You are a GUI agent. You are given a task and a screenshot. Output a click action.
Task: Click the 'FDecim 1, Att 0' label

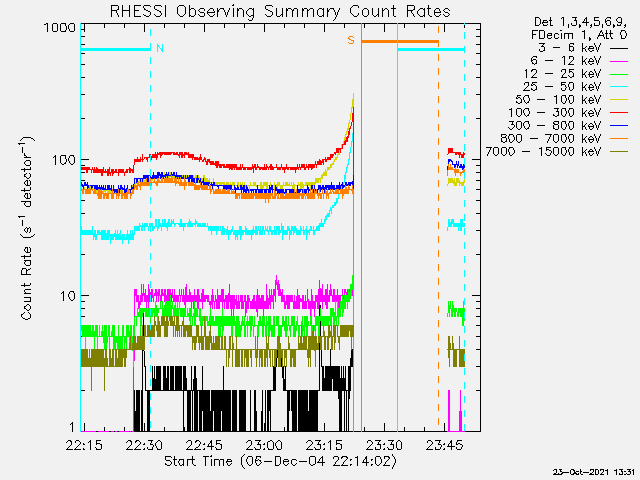tap(579, 35)
